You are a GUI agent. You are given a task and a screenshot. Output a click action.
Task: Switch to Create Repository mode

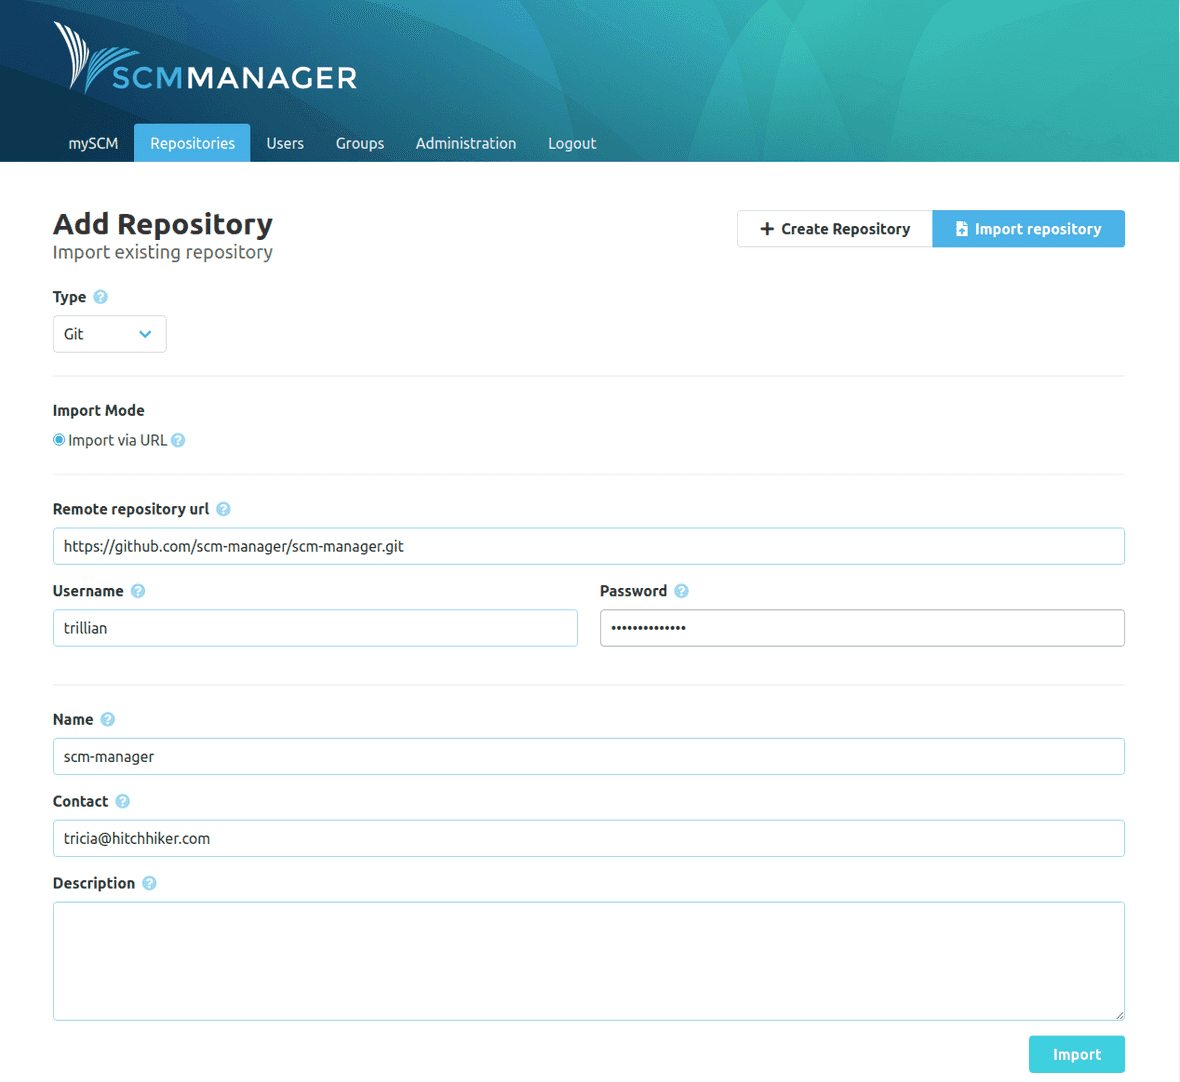pyautogui.click(x=835, y=228)
